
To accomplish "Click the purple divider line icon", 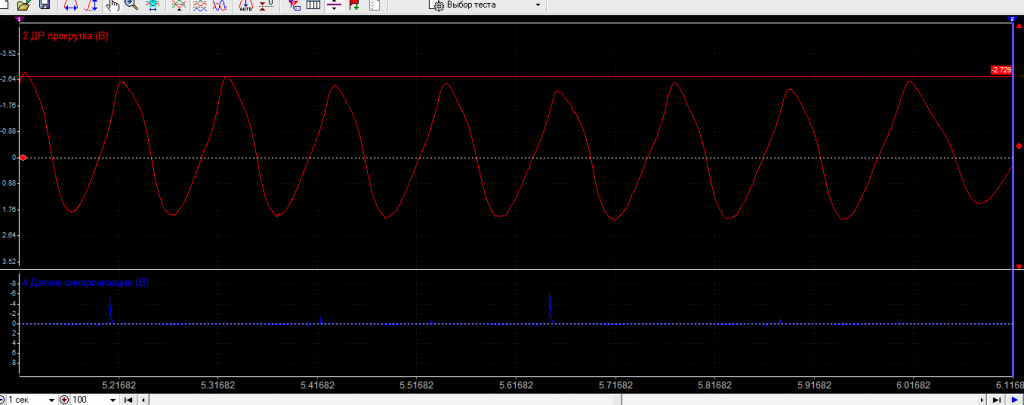I will coord(334,5).
